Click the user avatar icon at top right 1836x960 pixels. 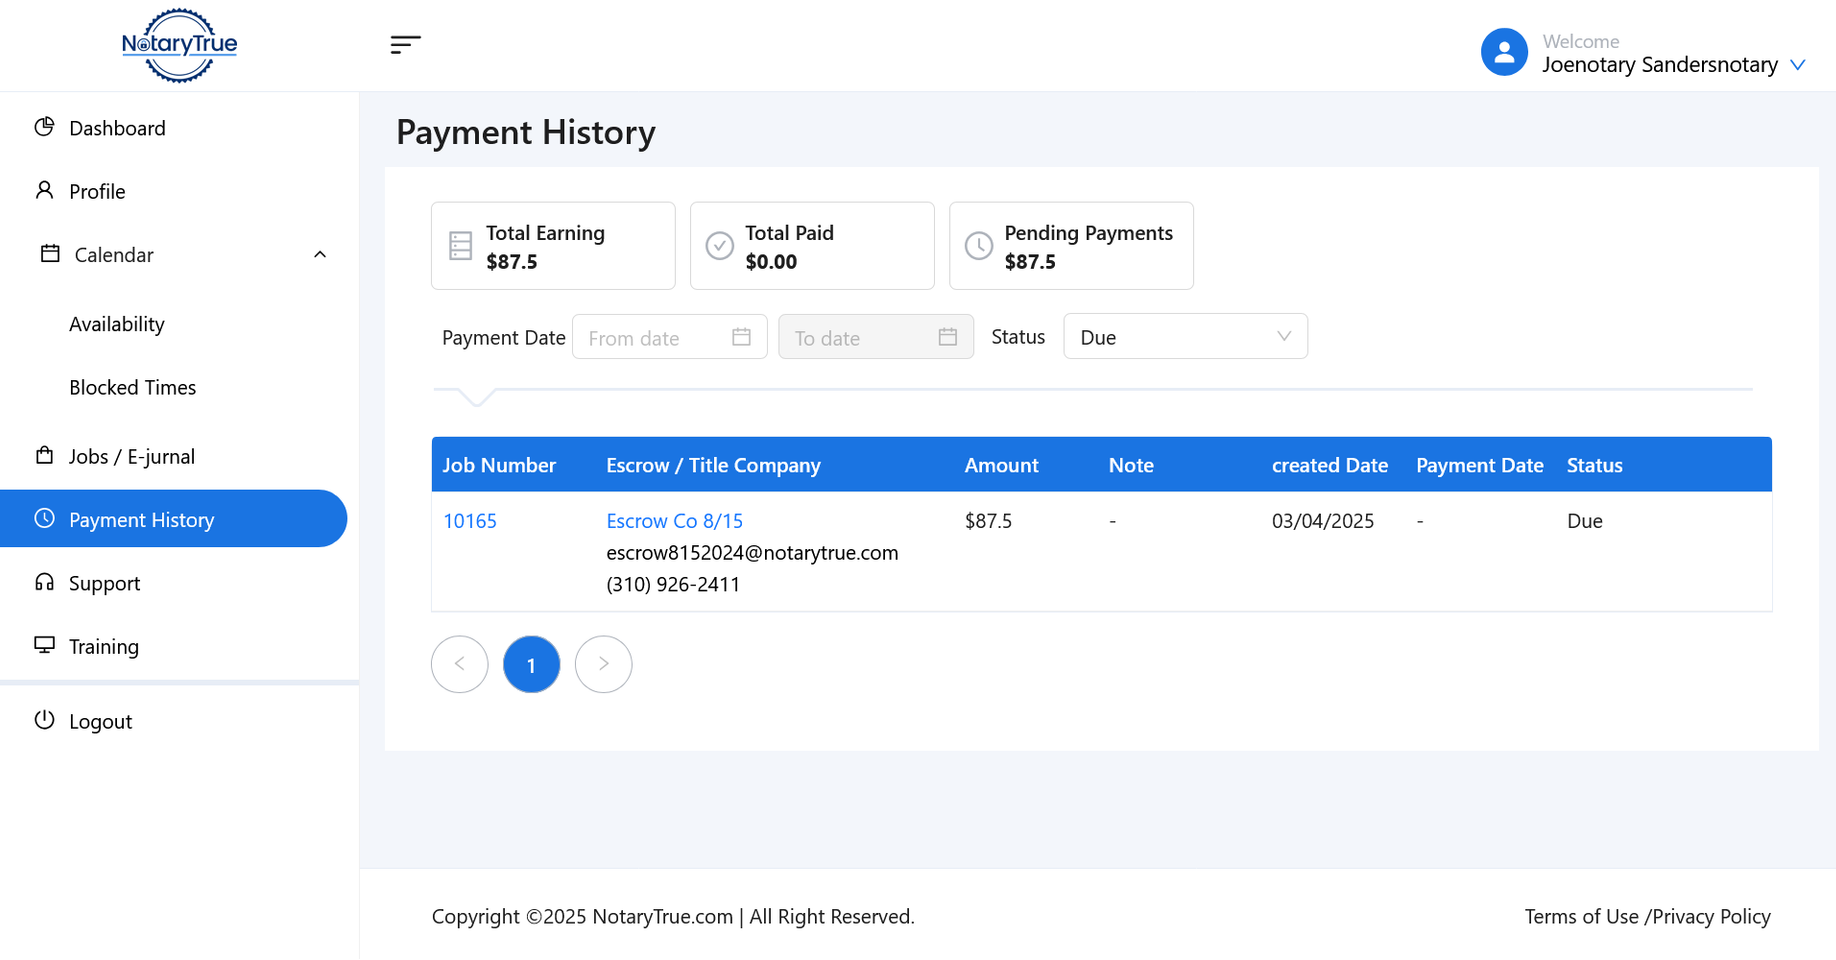click(1504, 51)
